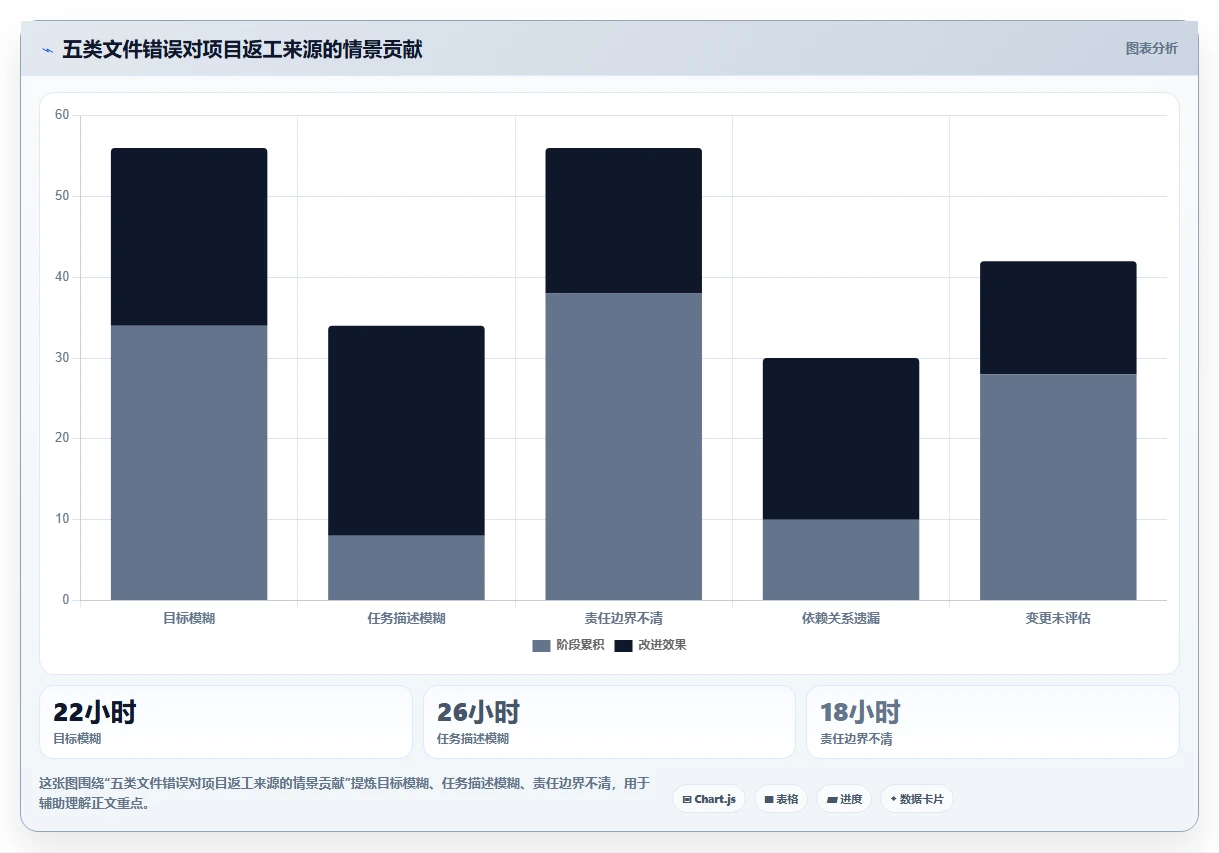Click the 依赖关系遗漏 dark upper bar segment
Viewport: 1219px width, 853px height.
pyautogui.click(x=841, y=439)
